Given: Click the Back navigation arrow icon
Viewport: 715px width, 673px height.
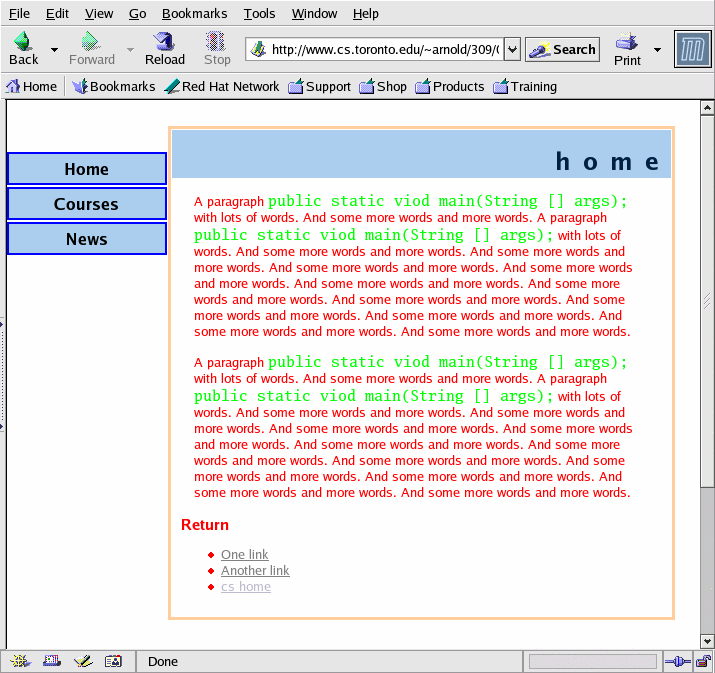Looking at the screenshot, I should (x=23, y=41).
